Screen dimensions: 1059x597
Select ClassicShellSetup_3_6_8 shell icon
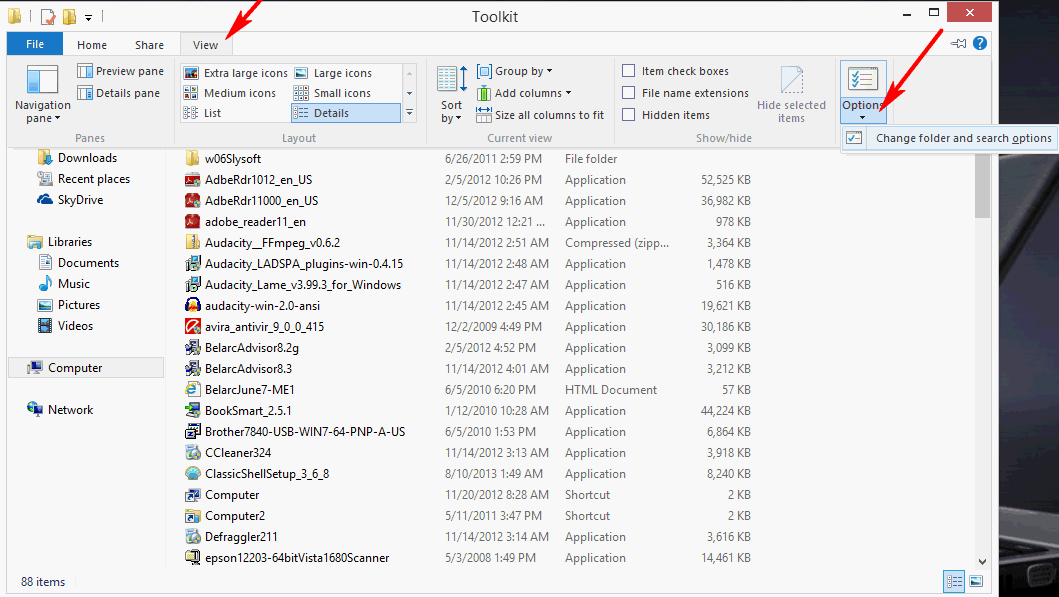coord(192,473)
